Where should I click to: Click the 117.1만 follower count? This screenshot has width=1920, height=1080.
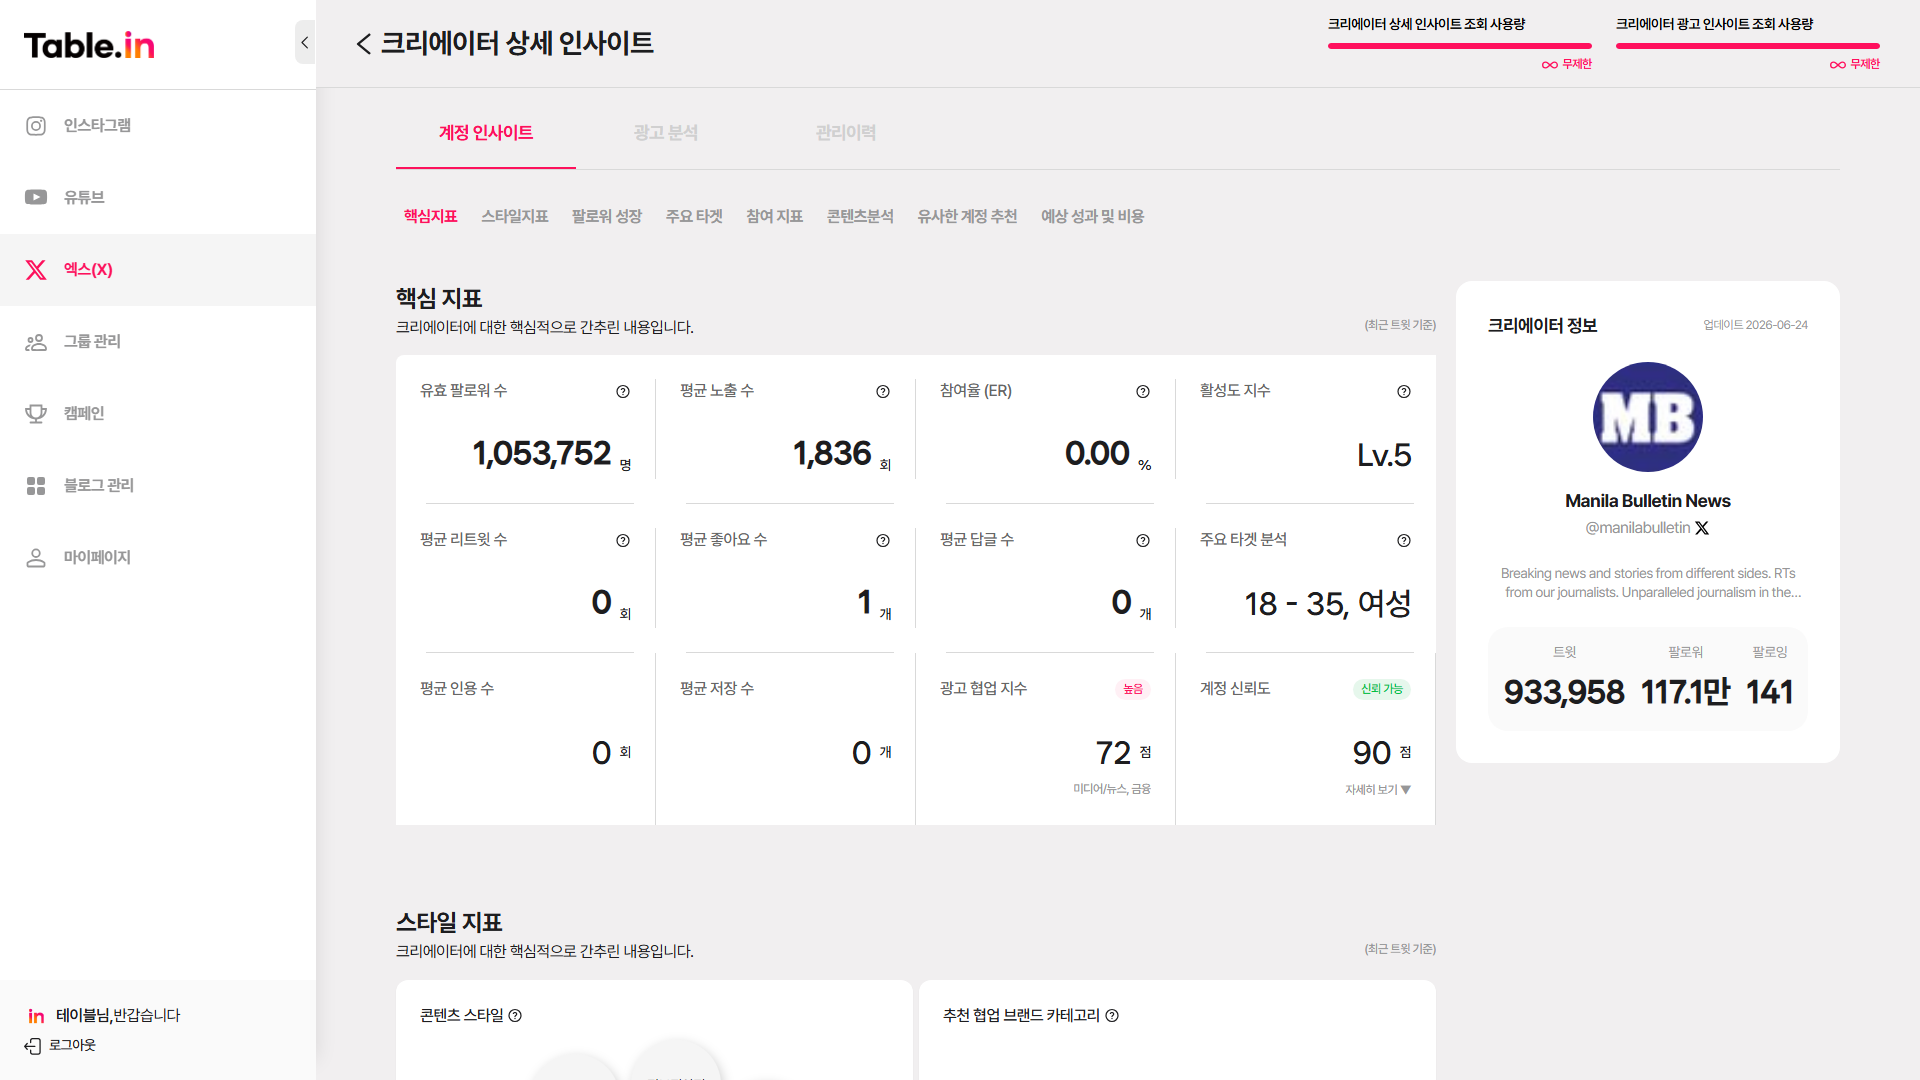point(1685,692)
